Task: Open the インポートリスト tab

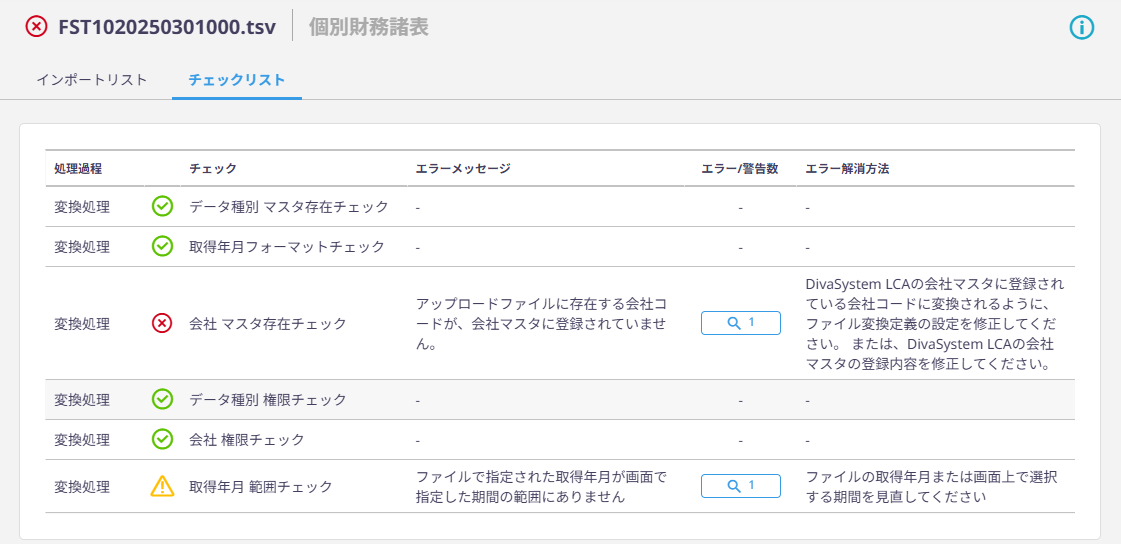Action: [92, 79]
